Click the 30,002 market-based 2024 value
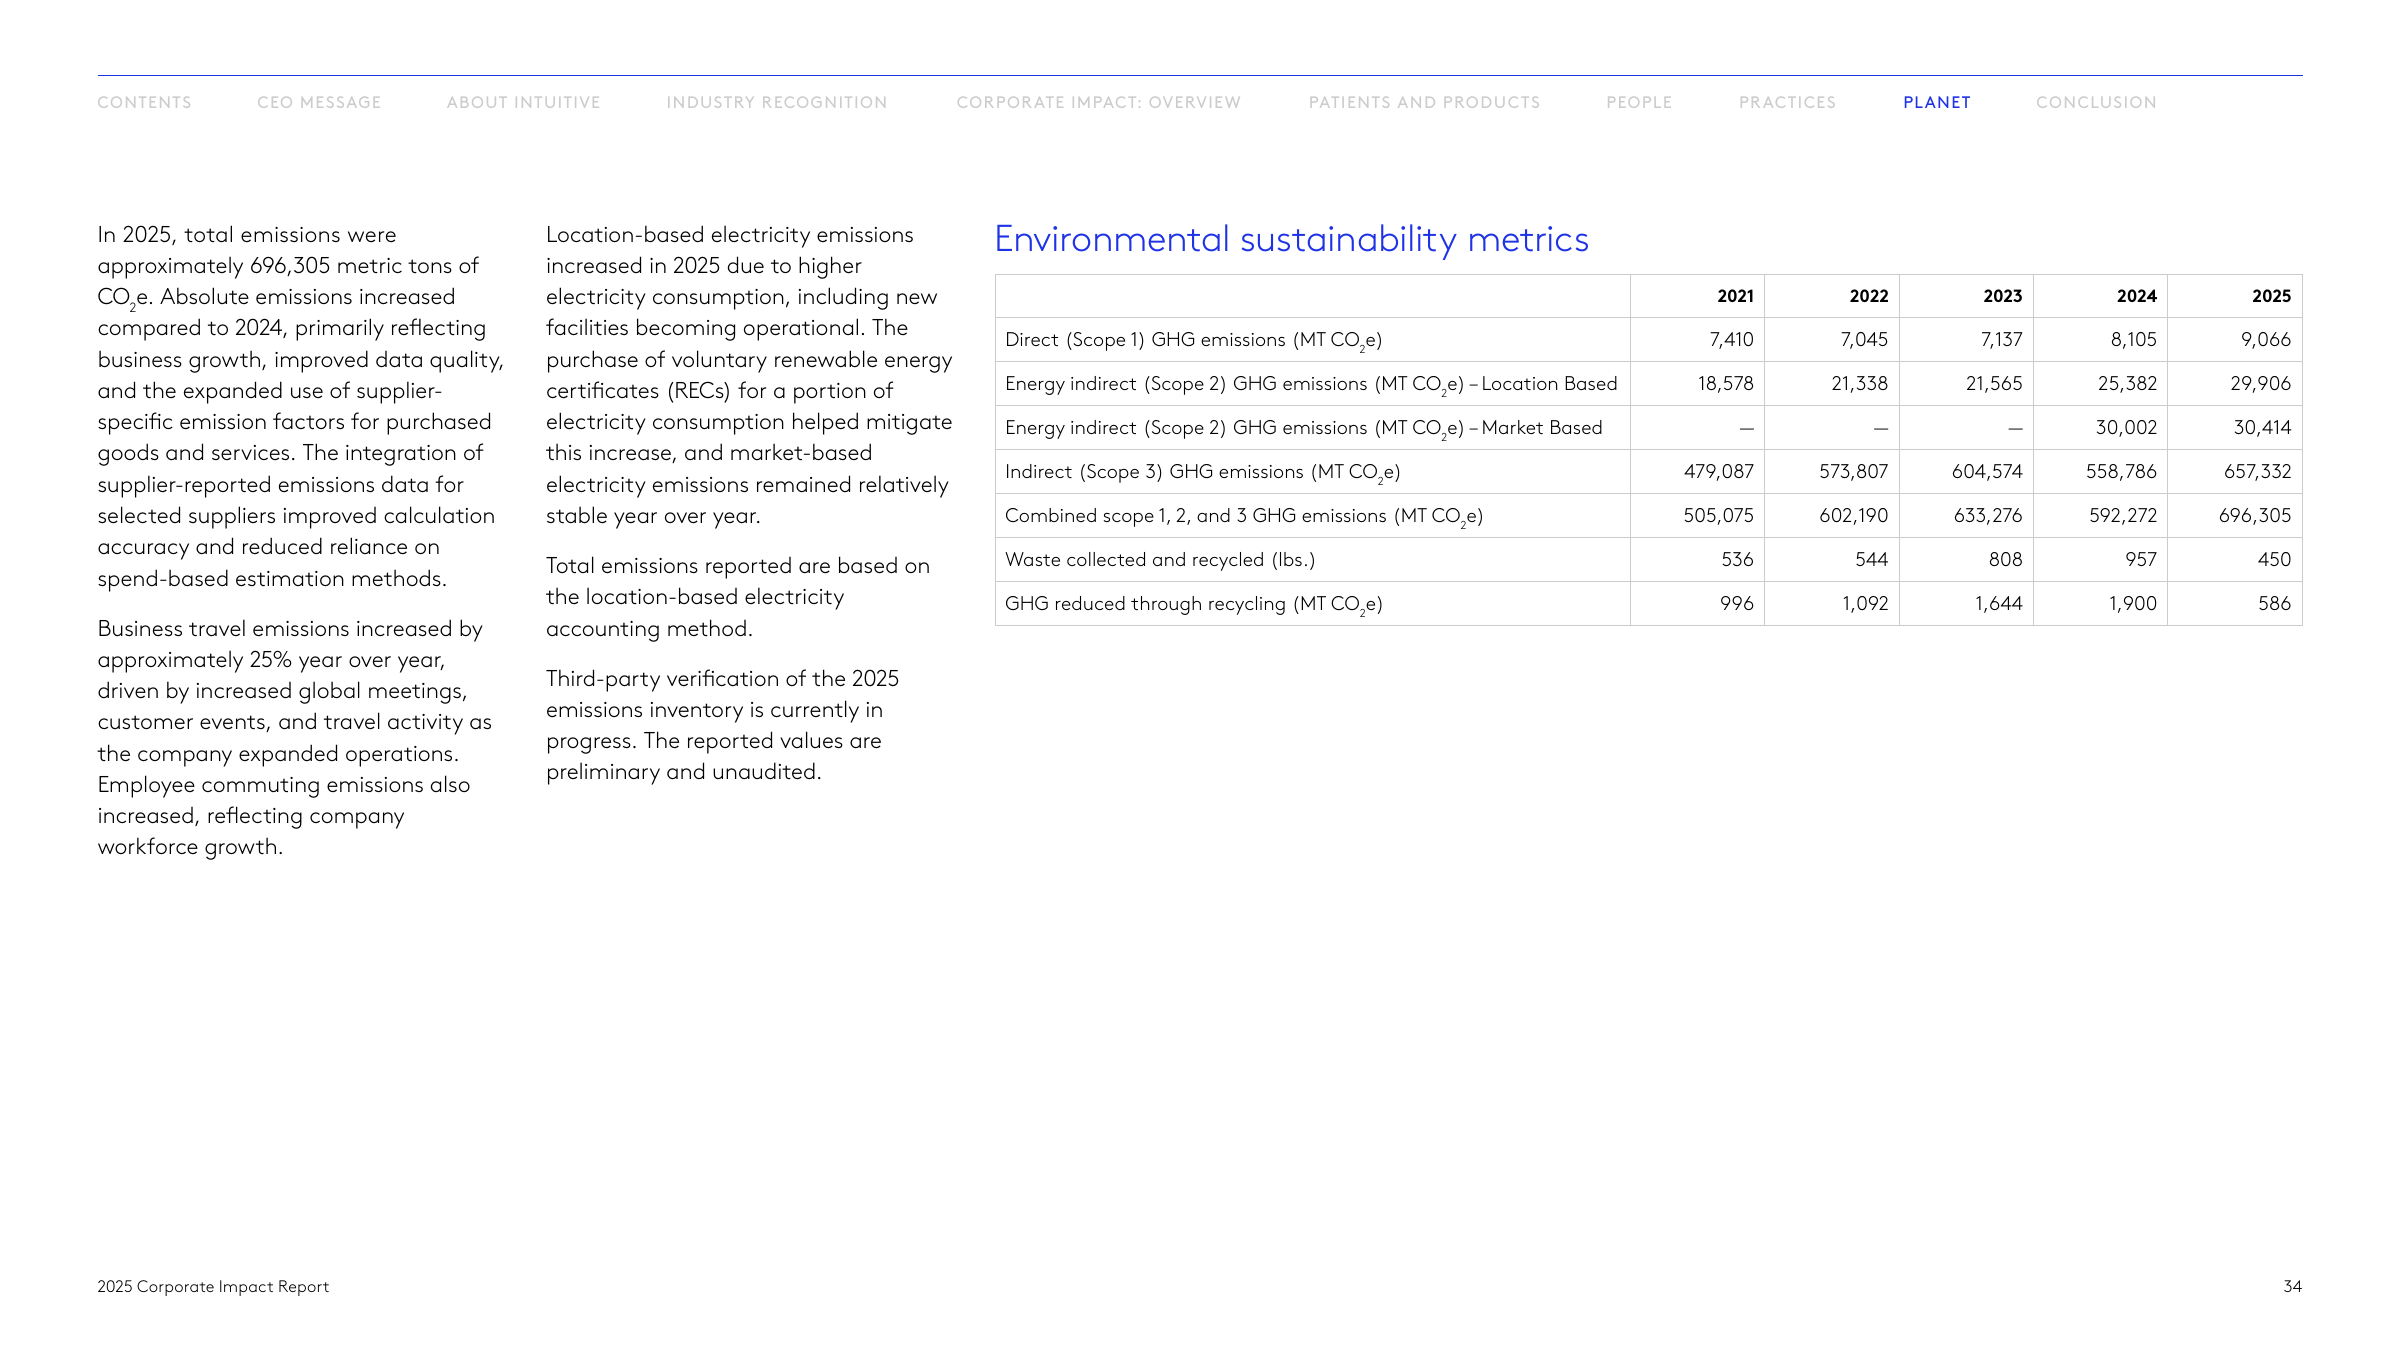Screen dimensions: 2400x1350 click(2126, 428)
